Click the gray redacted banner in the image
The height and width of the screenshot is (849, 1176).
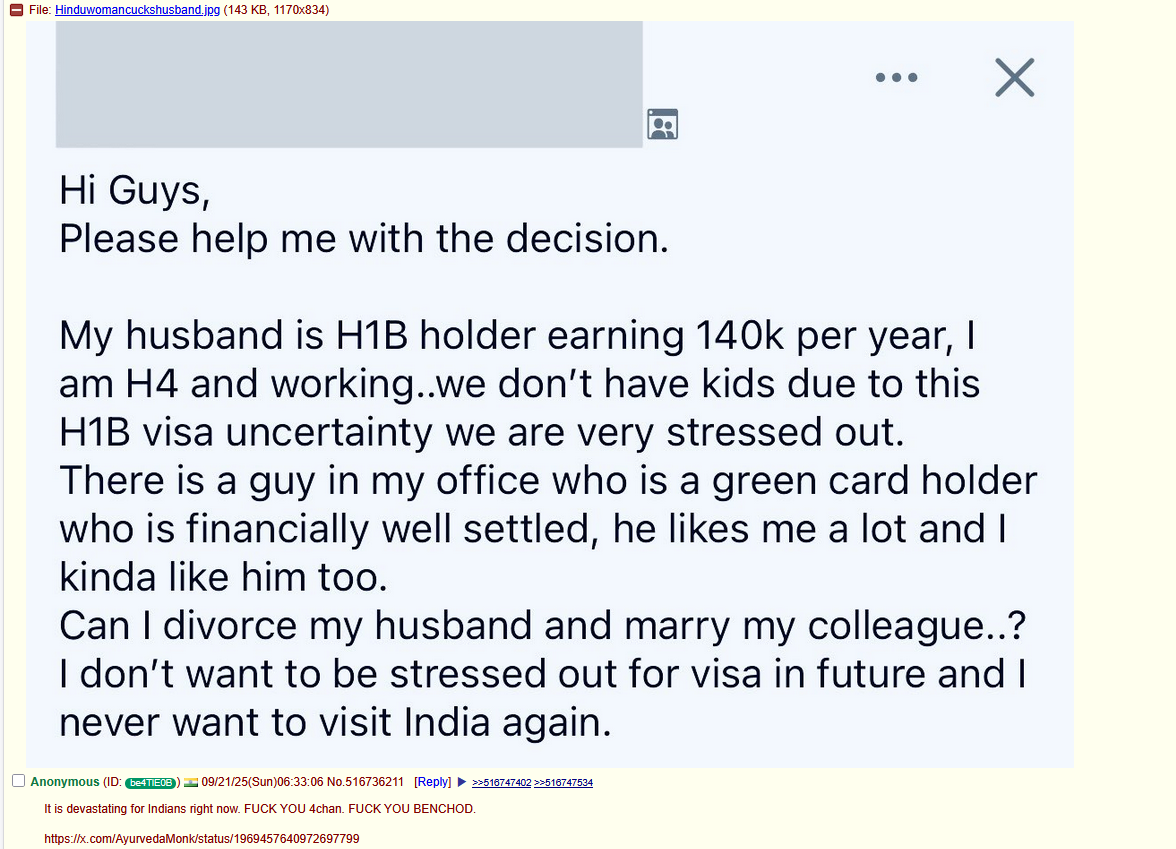[x=349, y=84]
